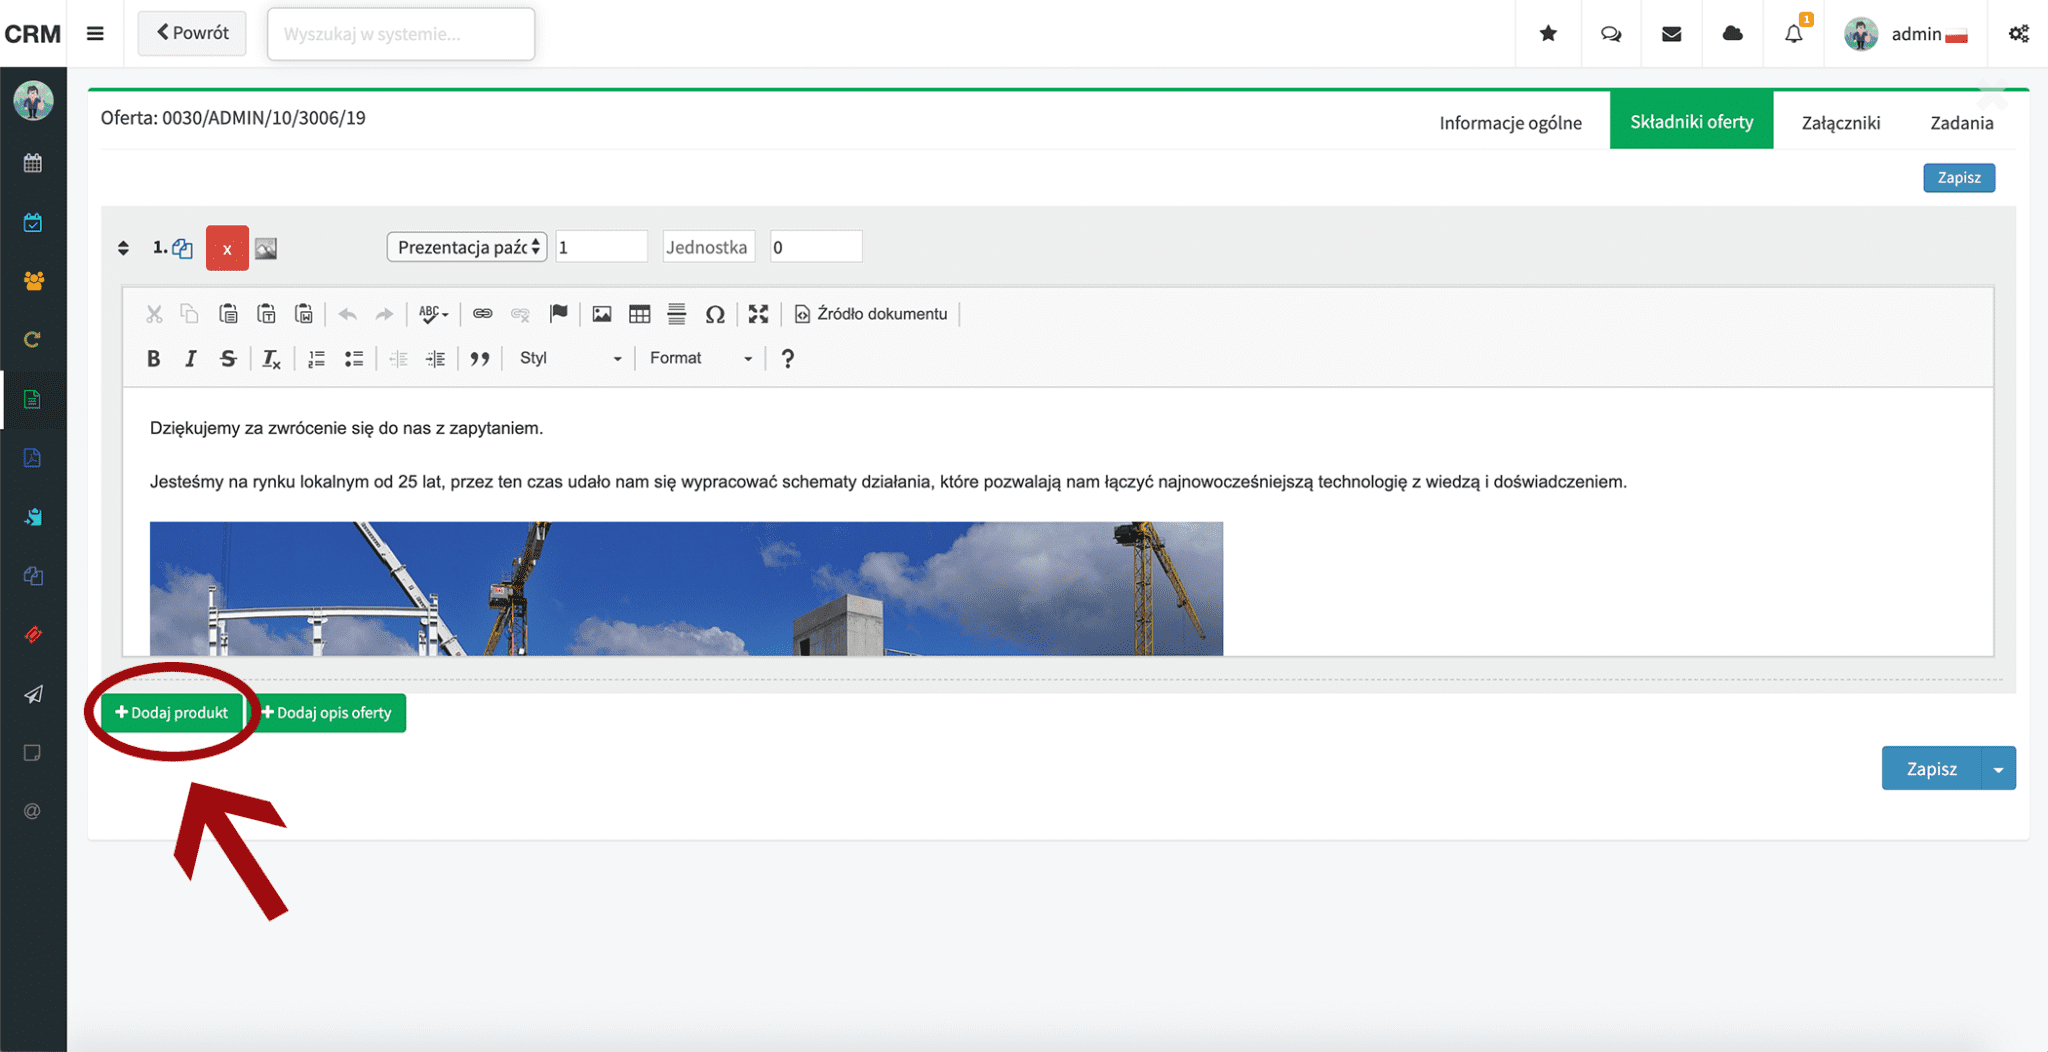Insert horizontal line in editor
This screenshot has height=1052, width=2048.
pos(677,314)
